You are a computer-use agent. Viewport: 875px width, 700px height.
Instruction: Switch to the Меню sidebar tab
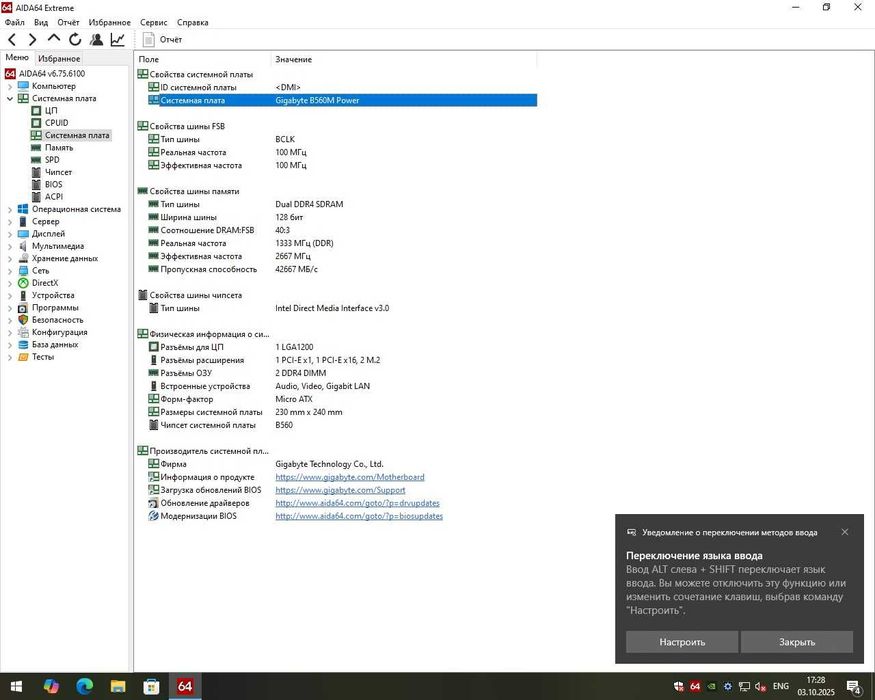coord(17,57)
